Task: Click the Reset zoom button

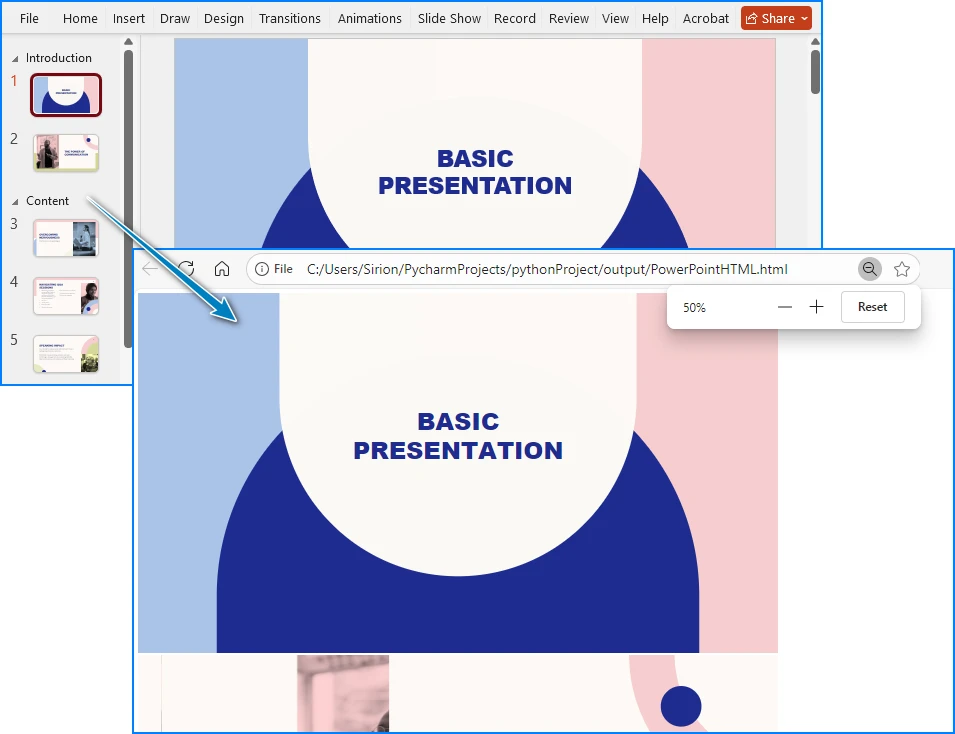Action: click(x=872, y=307)
